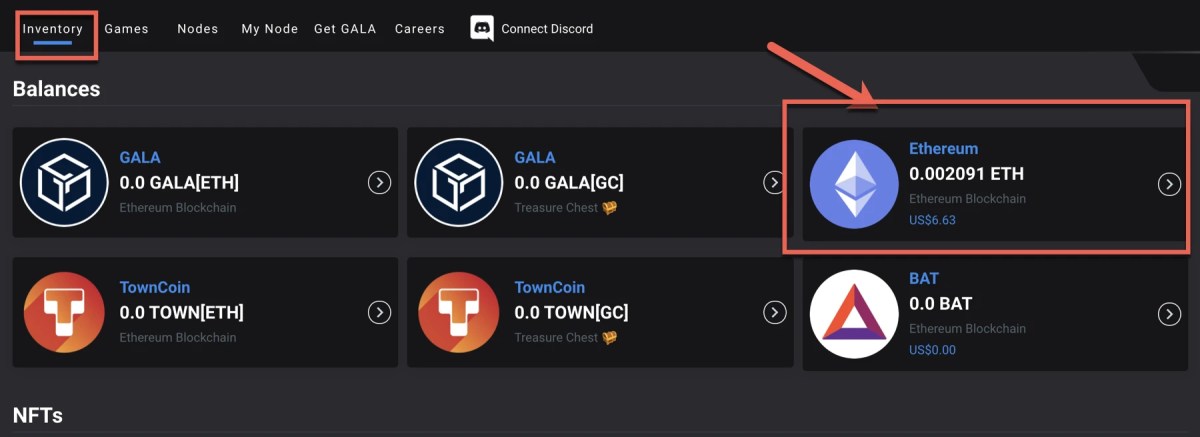Image resolution: width=1200 pixels, height=437 pixels.
Task: Open the Careers link
Action: pos(420,29)
